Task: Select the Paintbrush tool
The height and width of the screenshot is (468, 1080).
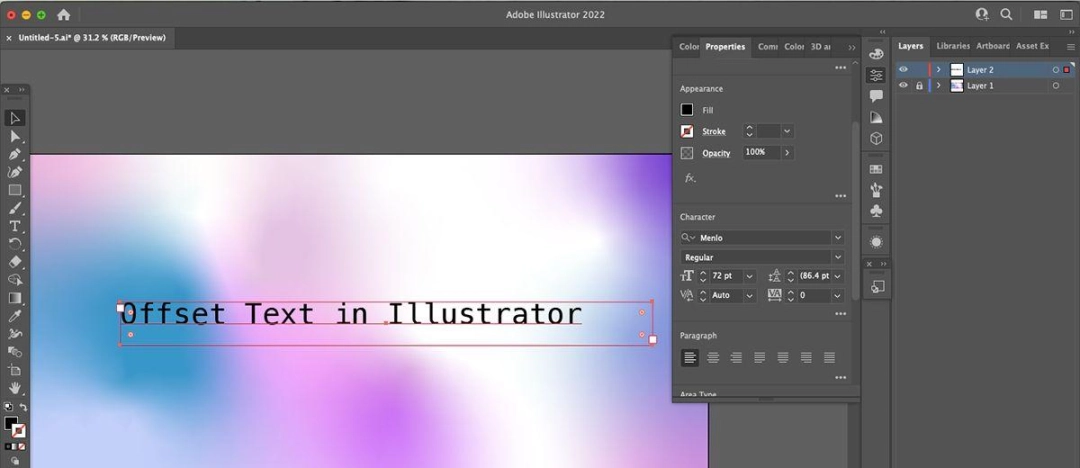Action: [x=14, y=208]
